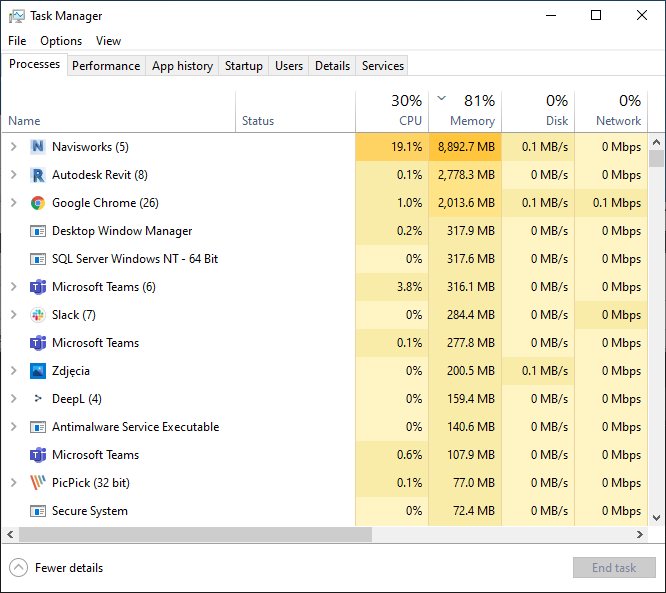Select the Processes tab
Image resolution: width=666 pixels, height=593 pixels.
coord(34,64)
